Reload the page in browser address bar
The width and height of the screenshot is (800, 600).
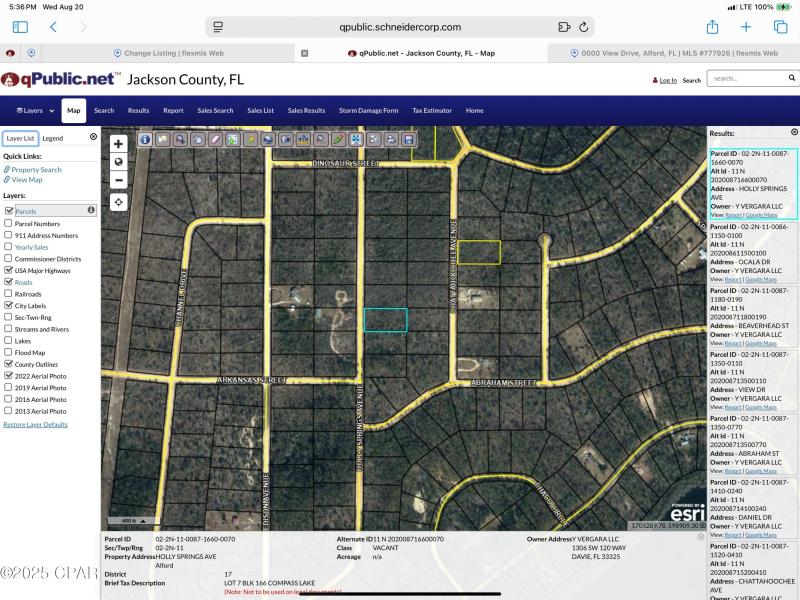pyautogui.click(x=584, y=27)
